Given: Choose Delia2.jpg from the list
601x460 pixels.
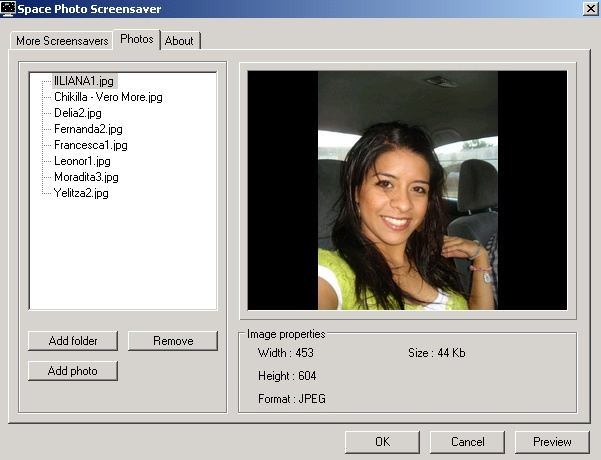Looking at the screenshot, I should (78, 113).
